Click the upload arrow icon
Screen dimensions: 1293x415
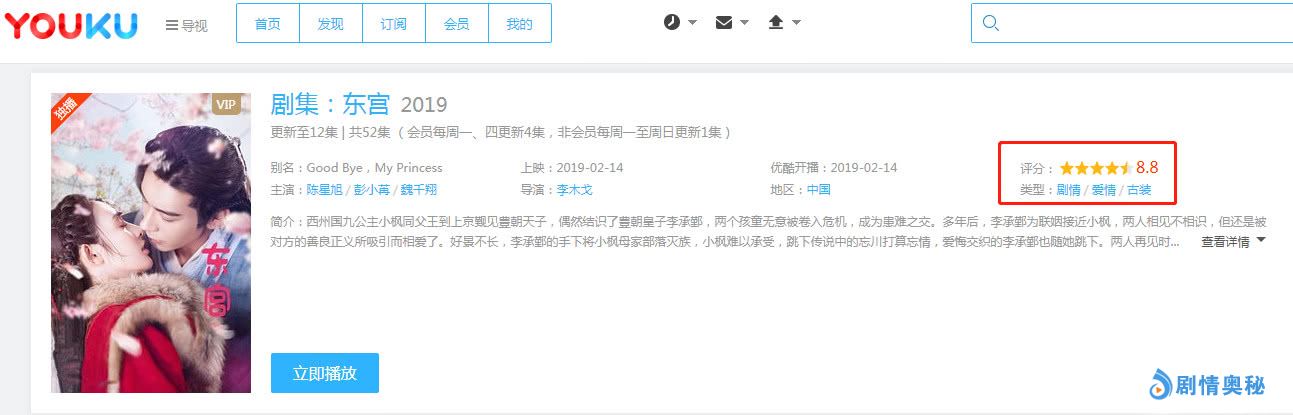click(x=775, y=22)
